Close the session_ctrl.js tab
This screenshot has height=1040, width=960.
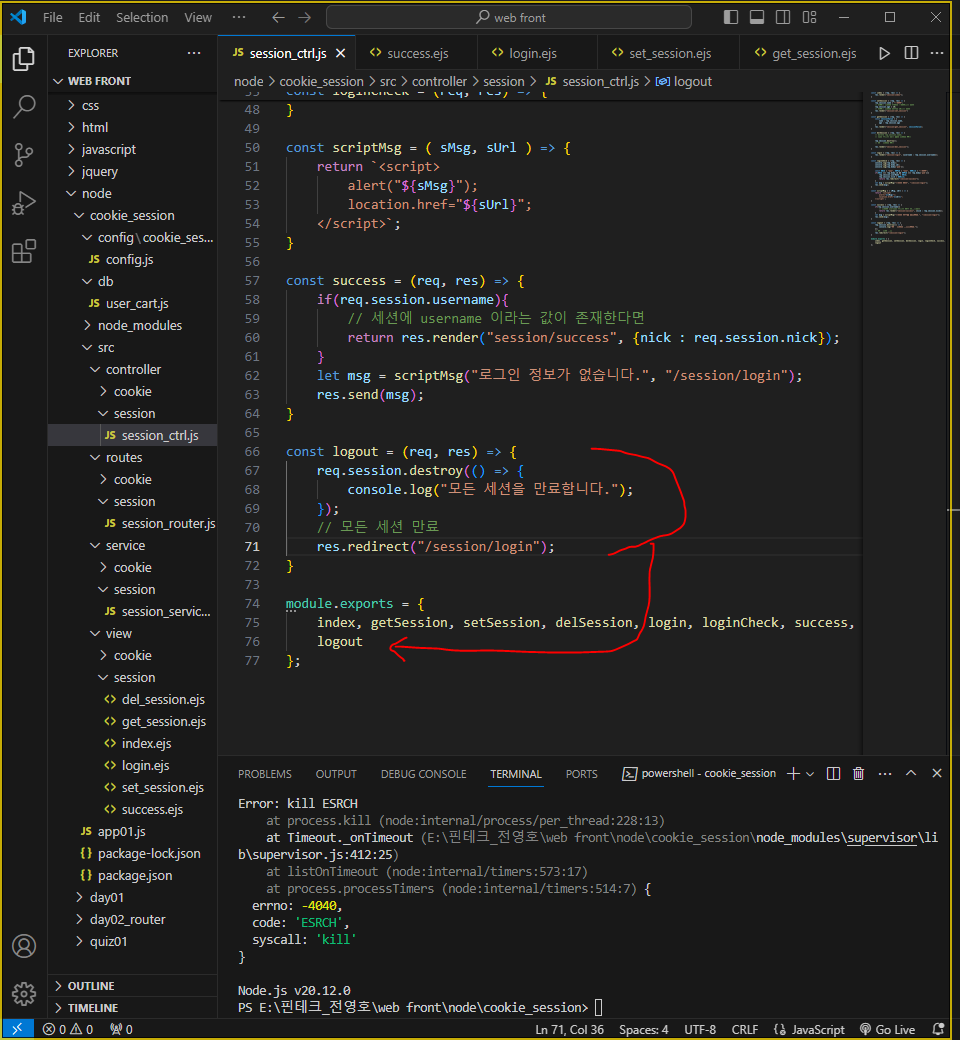tap(340, 53)
